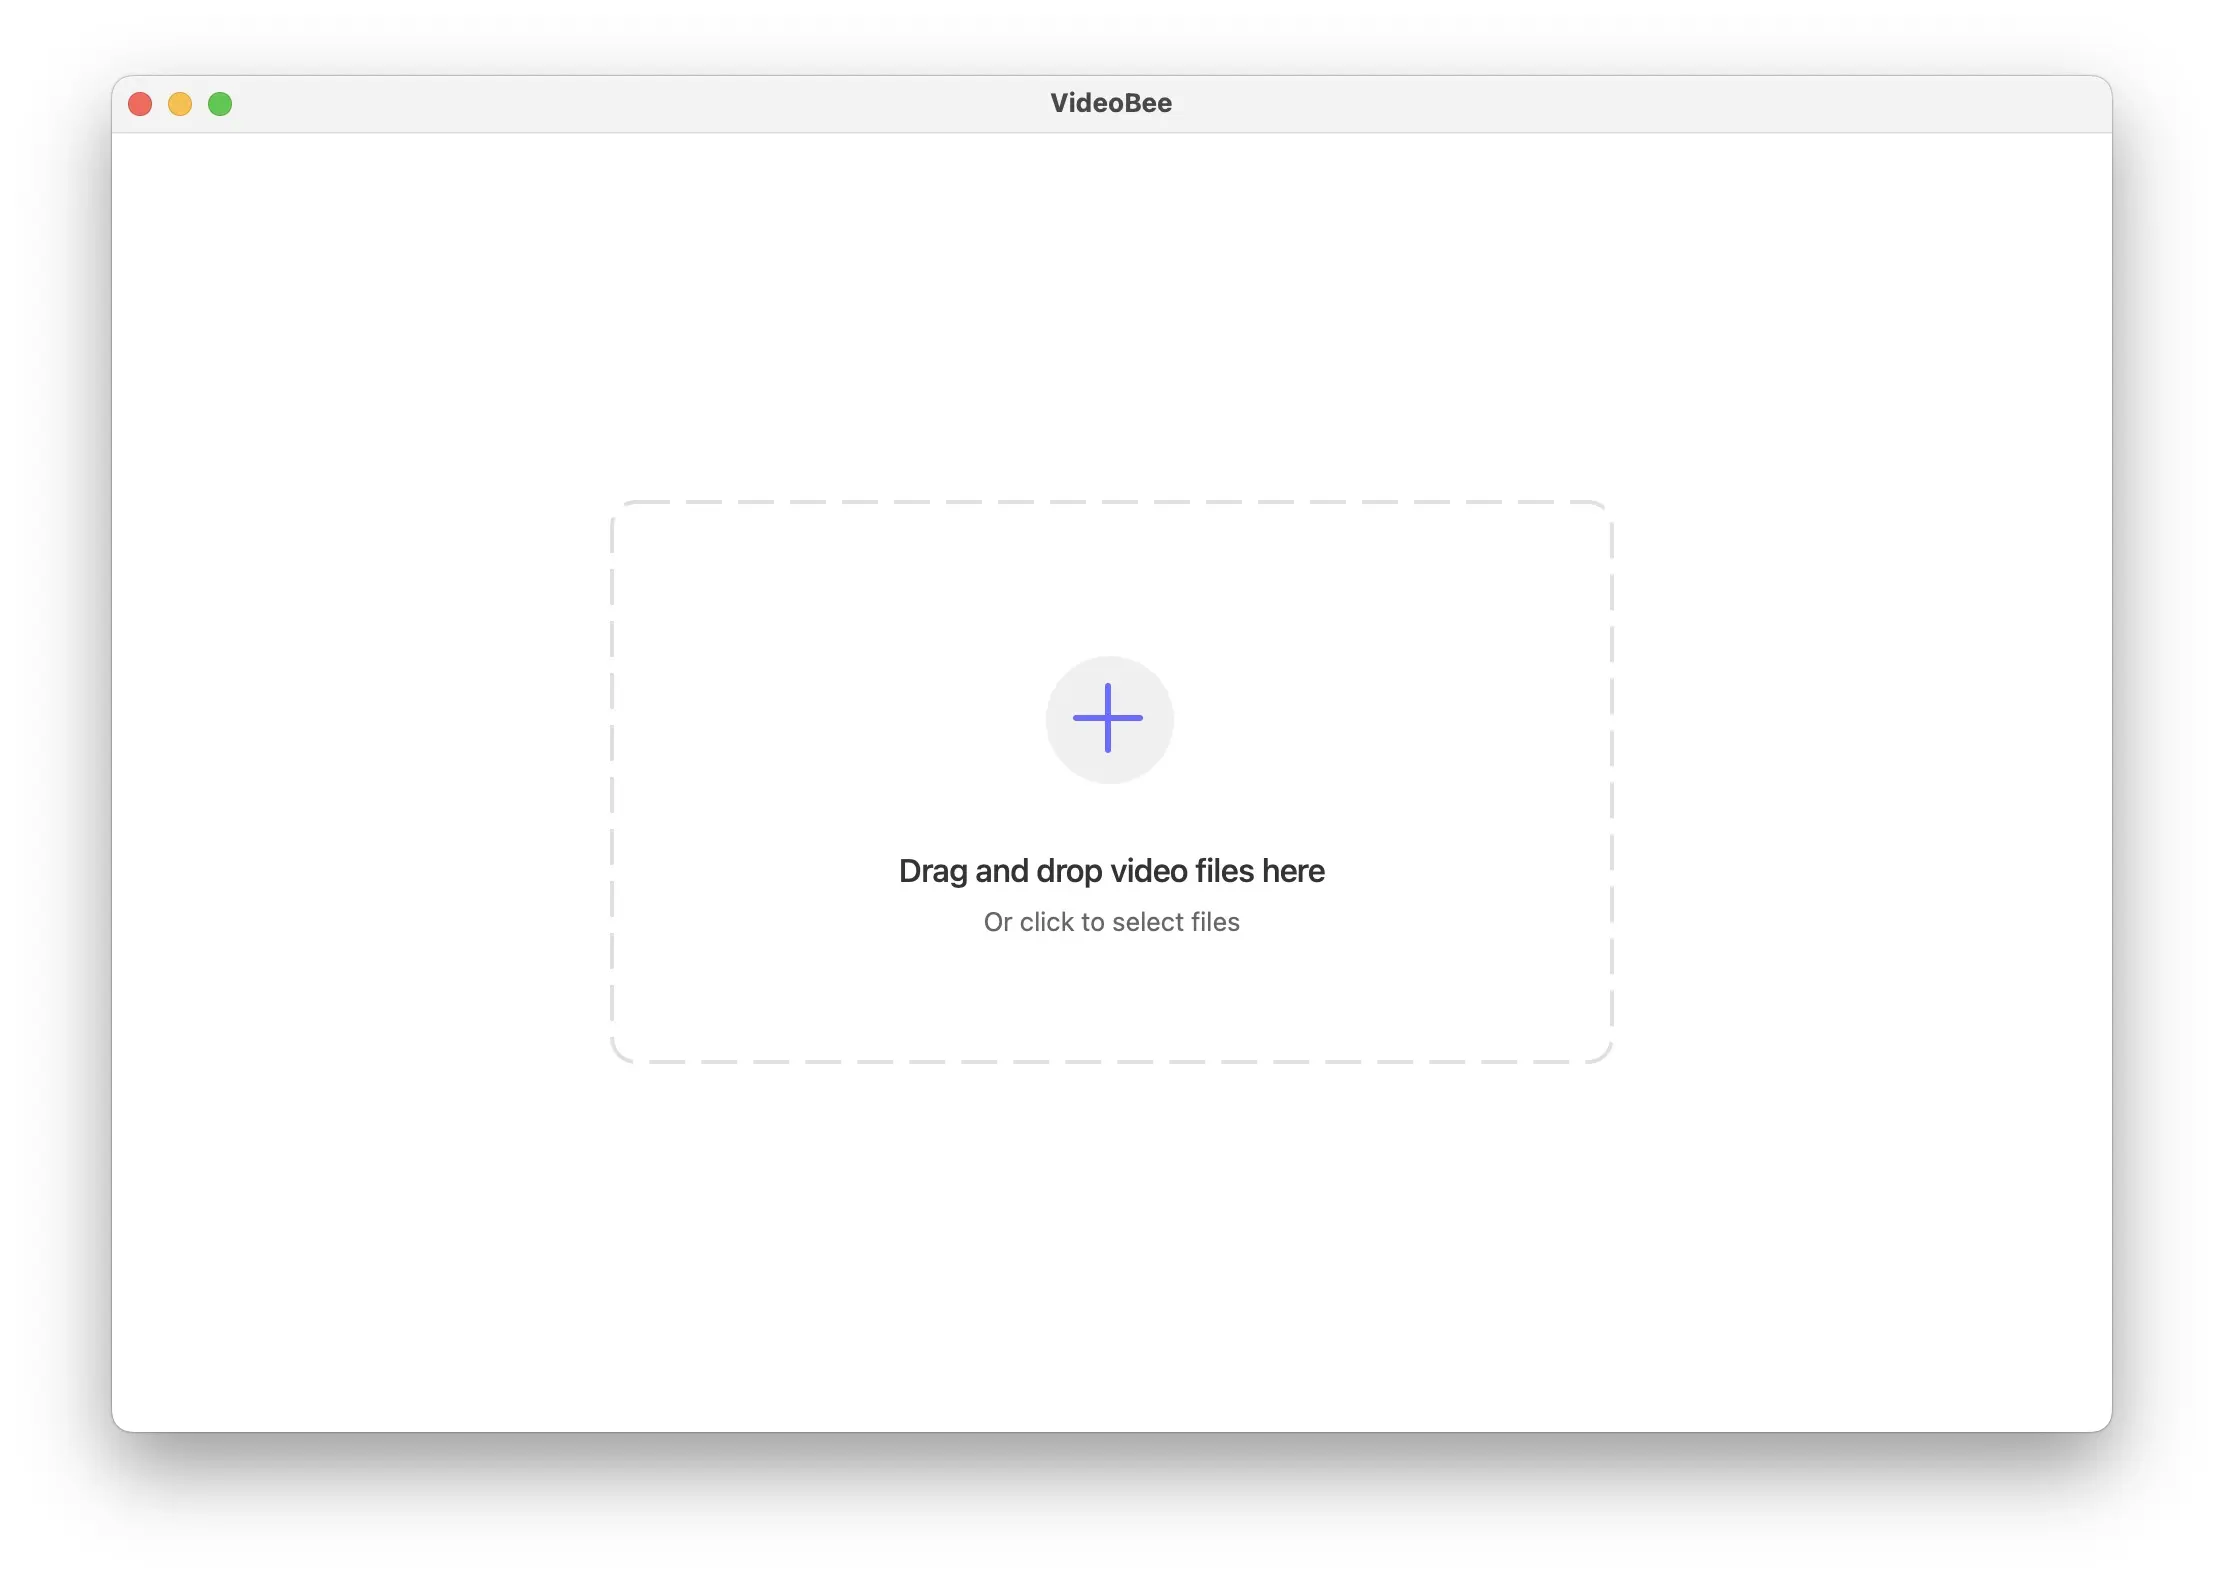2224x1580 pixels.
Task: Click blank window area below the drop zone
Action: [x=1110, y=1250]
